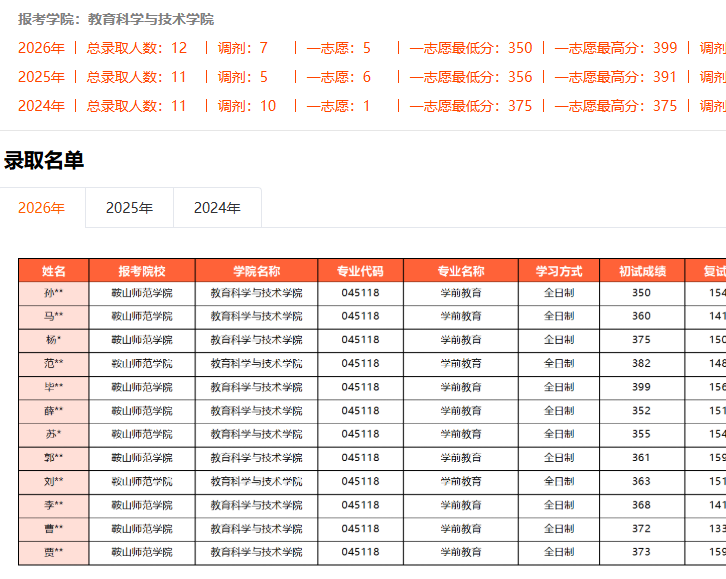This screenshot has width=726, height=579.
Task: Click 一志愿：5 in the 2026 summary
Action: 338,48
